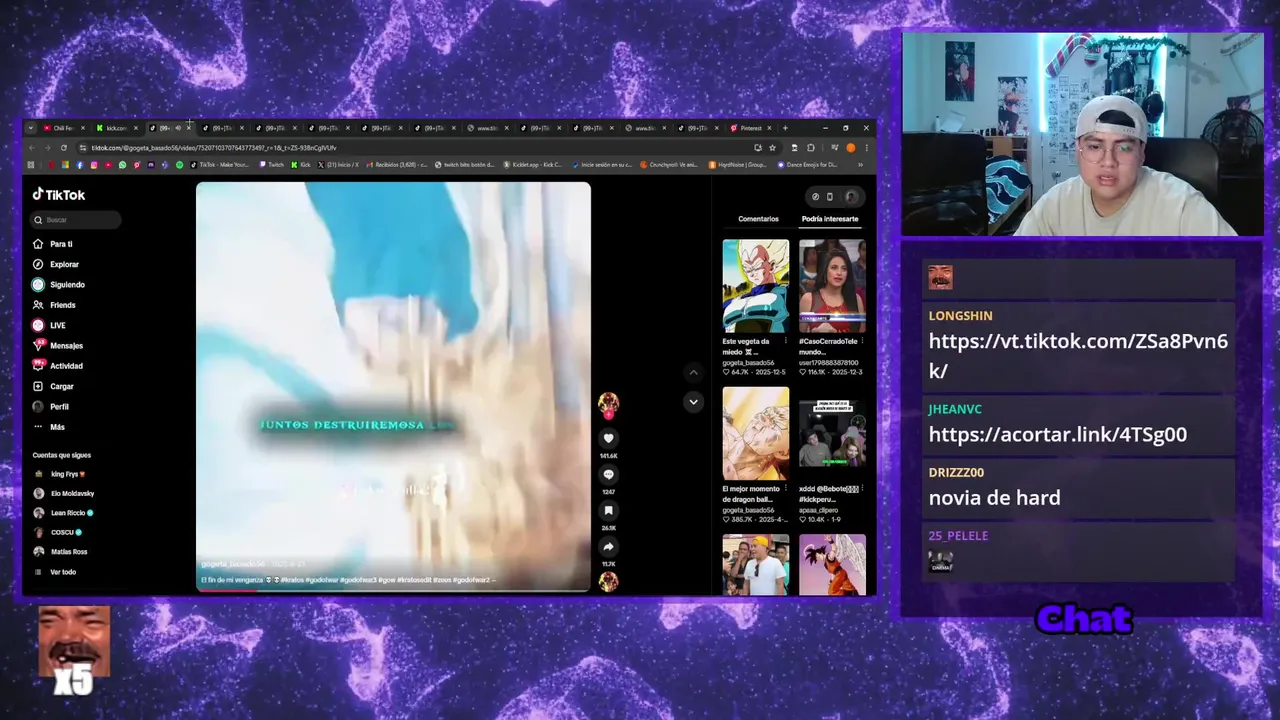Bookmark page with star icon

(x=772, y=148)
